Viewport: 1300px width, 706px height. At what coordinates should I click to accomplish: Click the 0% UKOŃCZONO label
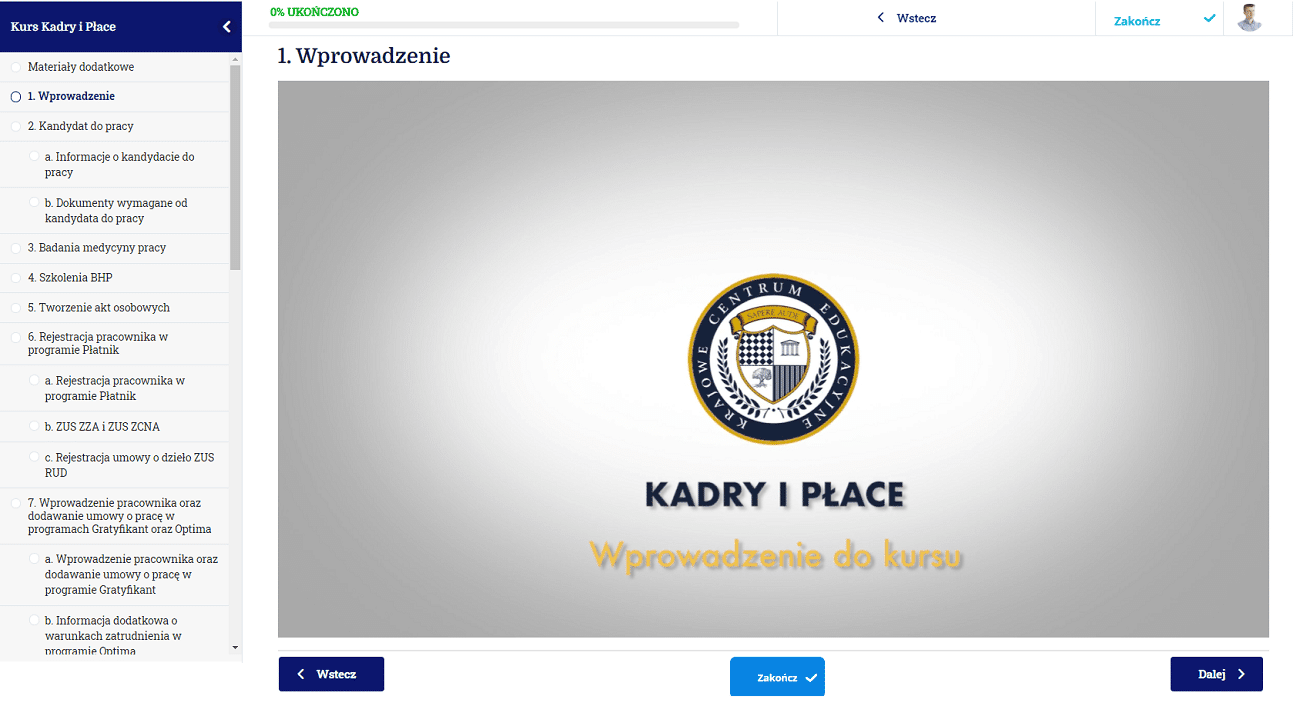pos(314,12)
